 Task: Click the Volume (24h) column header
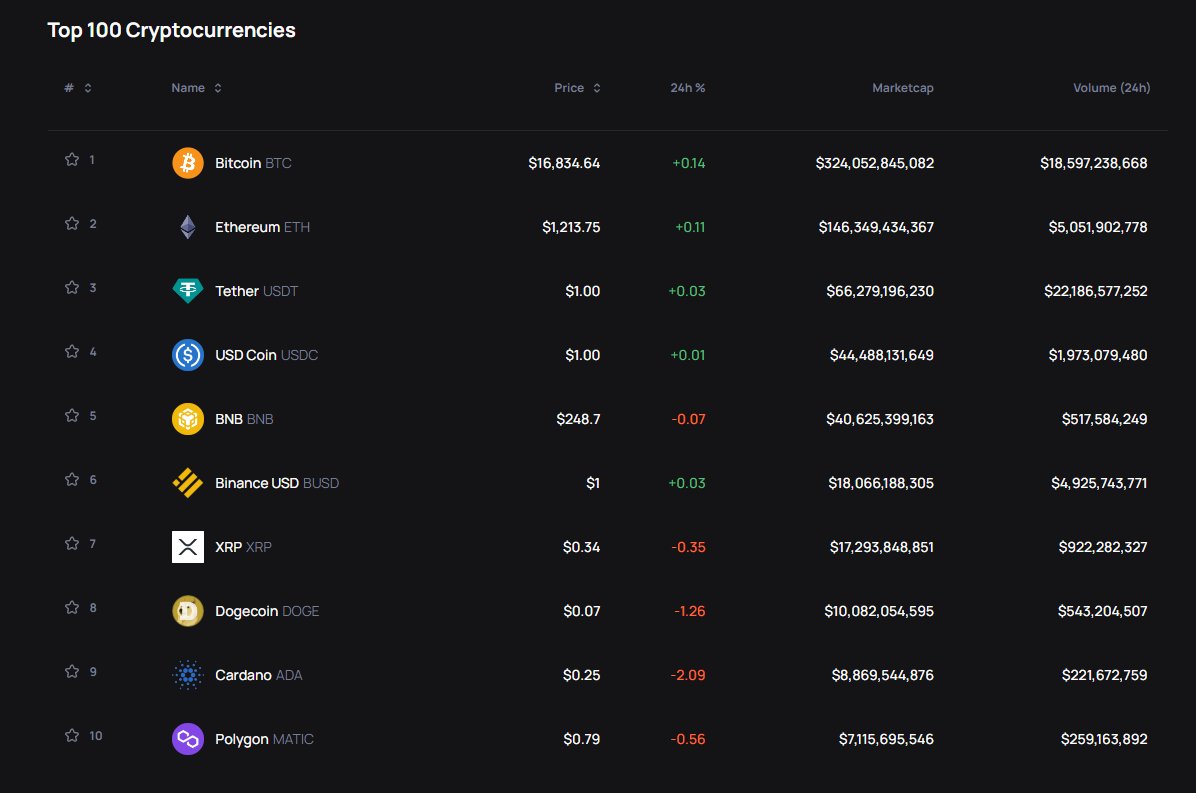1111,88
